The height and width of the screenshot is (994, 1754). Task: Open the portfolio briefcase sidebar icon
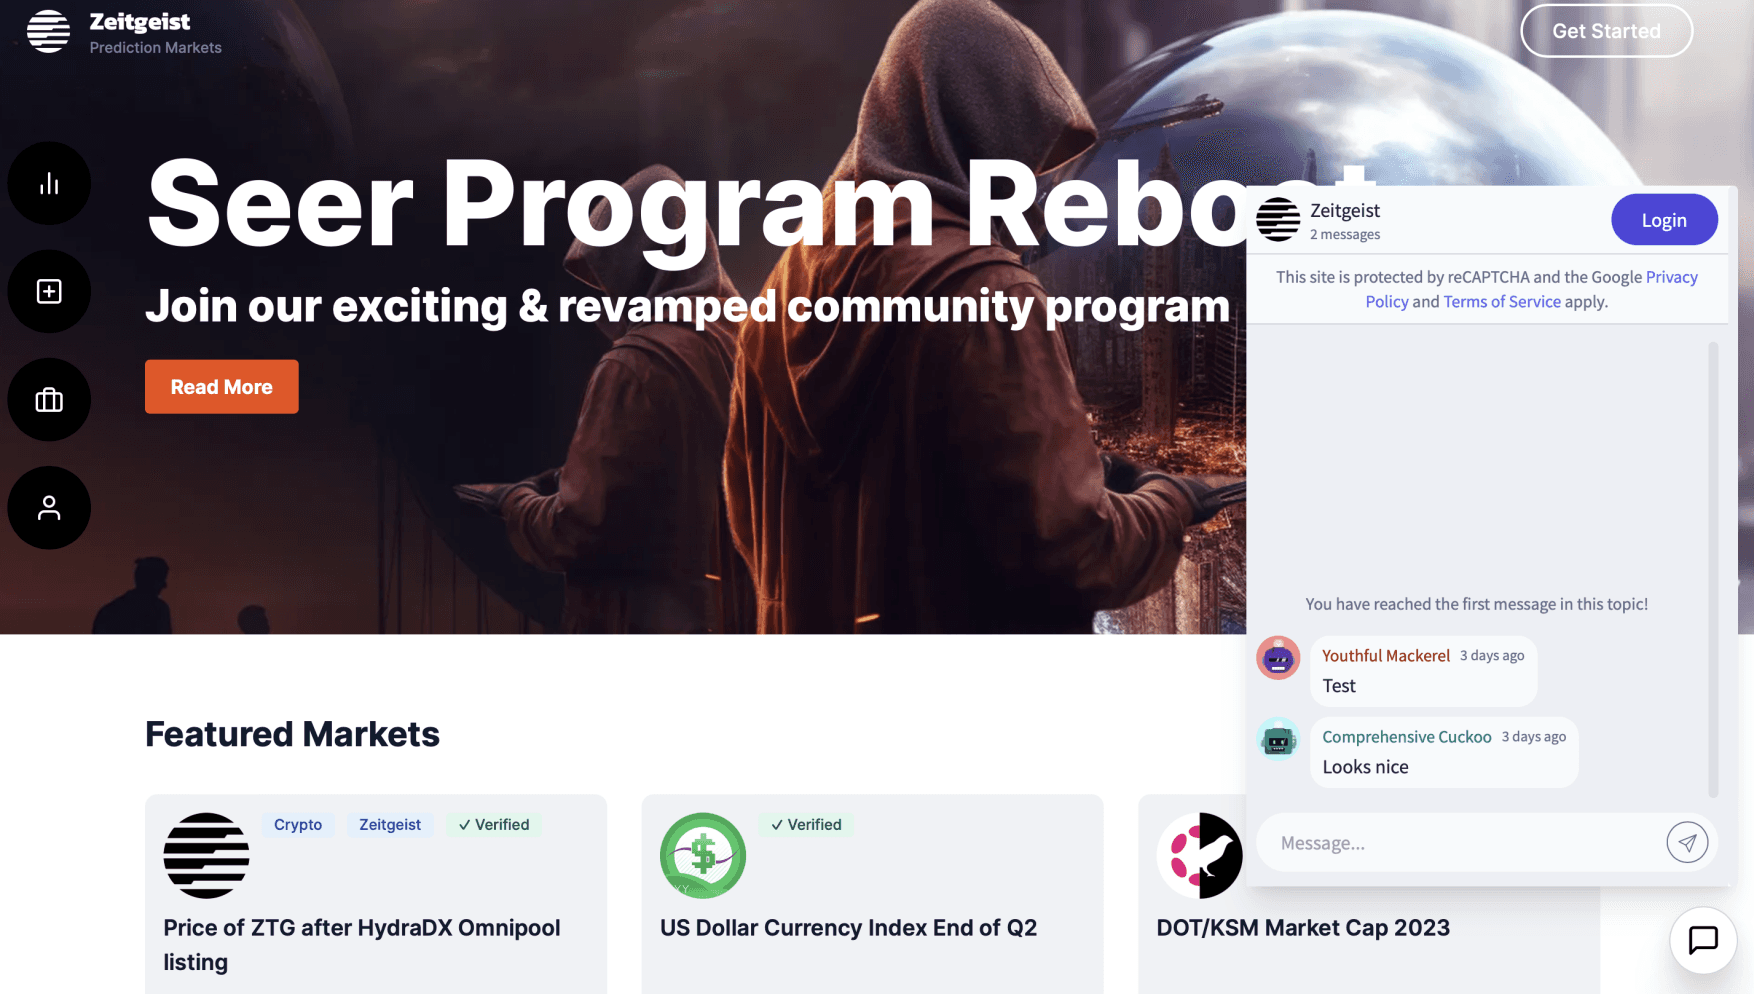(49, 400)
